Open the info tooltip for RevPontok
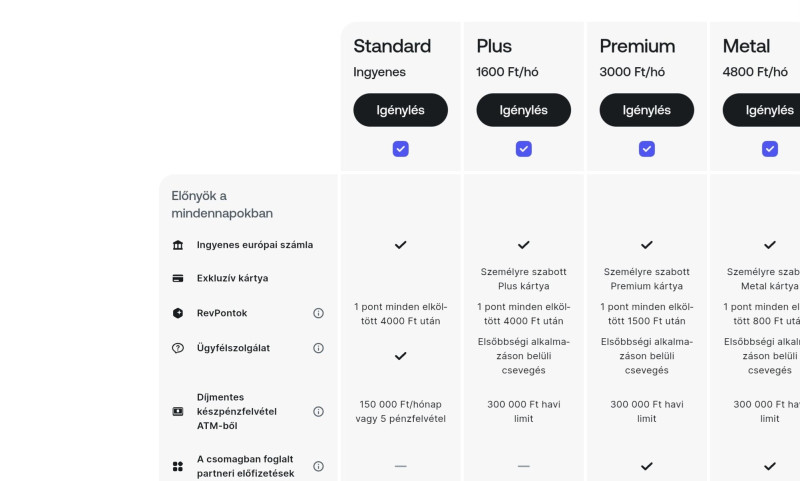800x481 pixels. (318, 313)
